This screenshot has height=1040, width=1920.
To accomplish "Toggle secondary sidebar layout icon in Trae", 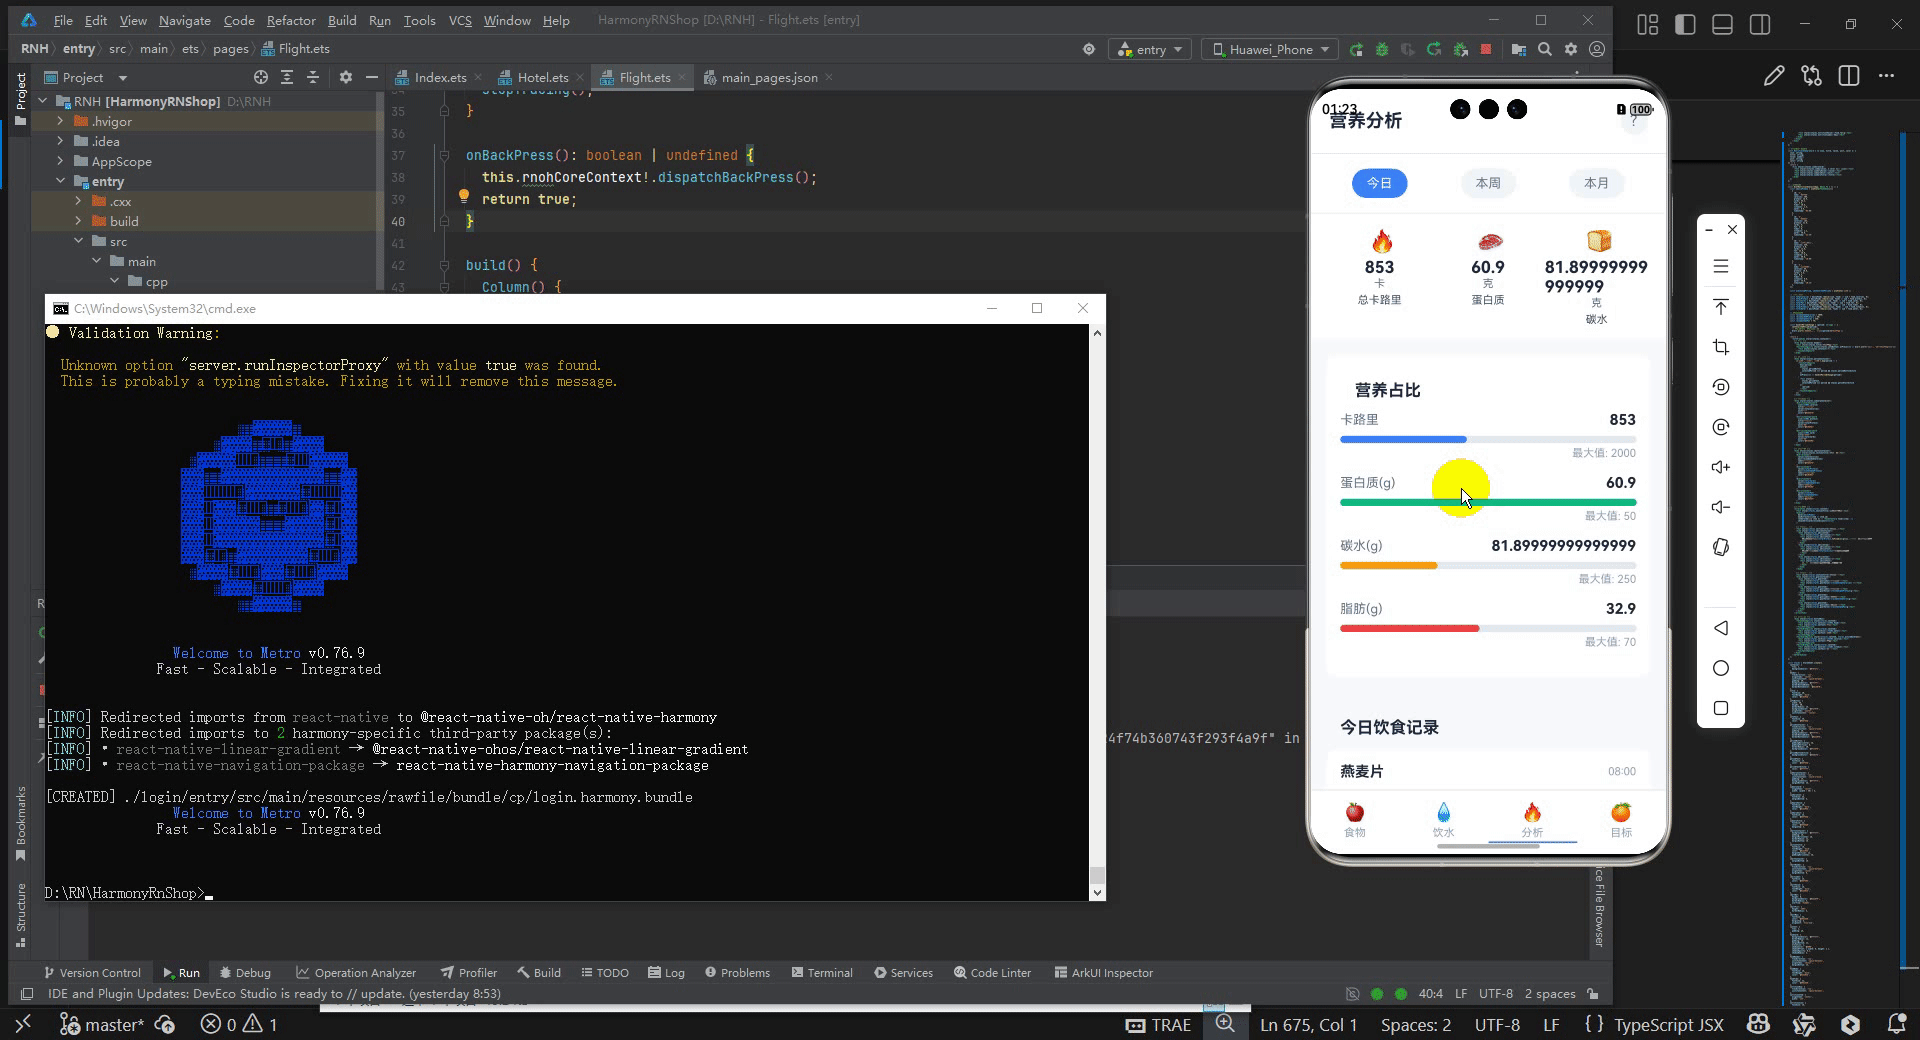I will pyautogui.click(x=1760, y=24).
